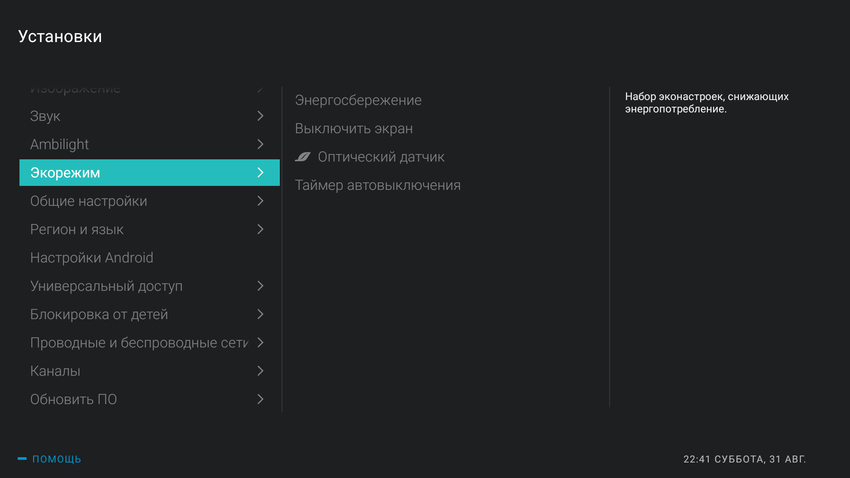Select the Энергосбережение option

(x=358, y=100)
